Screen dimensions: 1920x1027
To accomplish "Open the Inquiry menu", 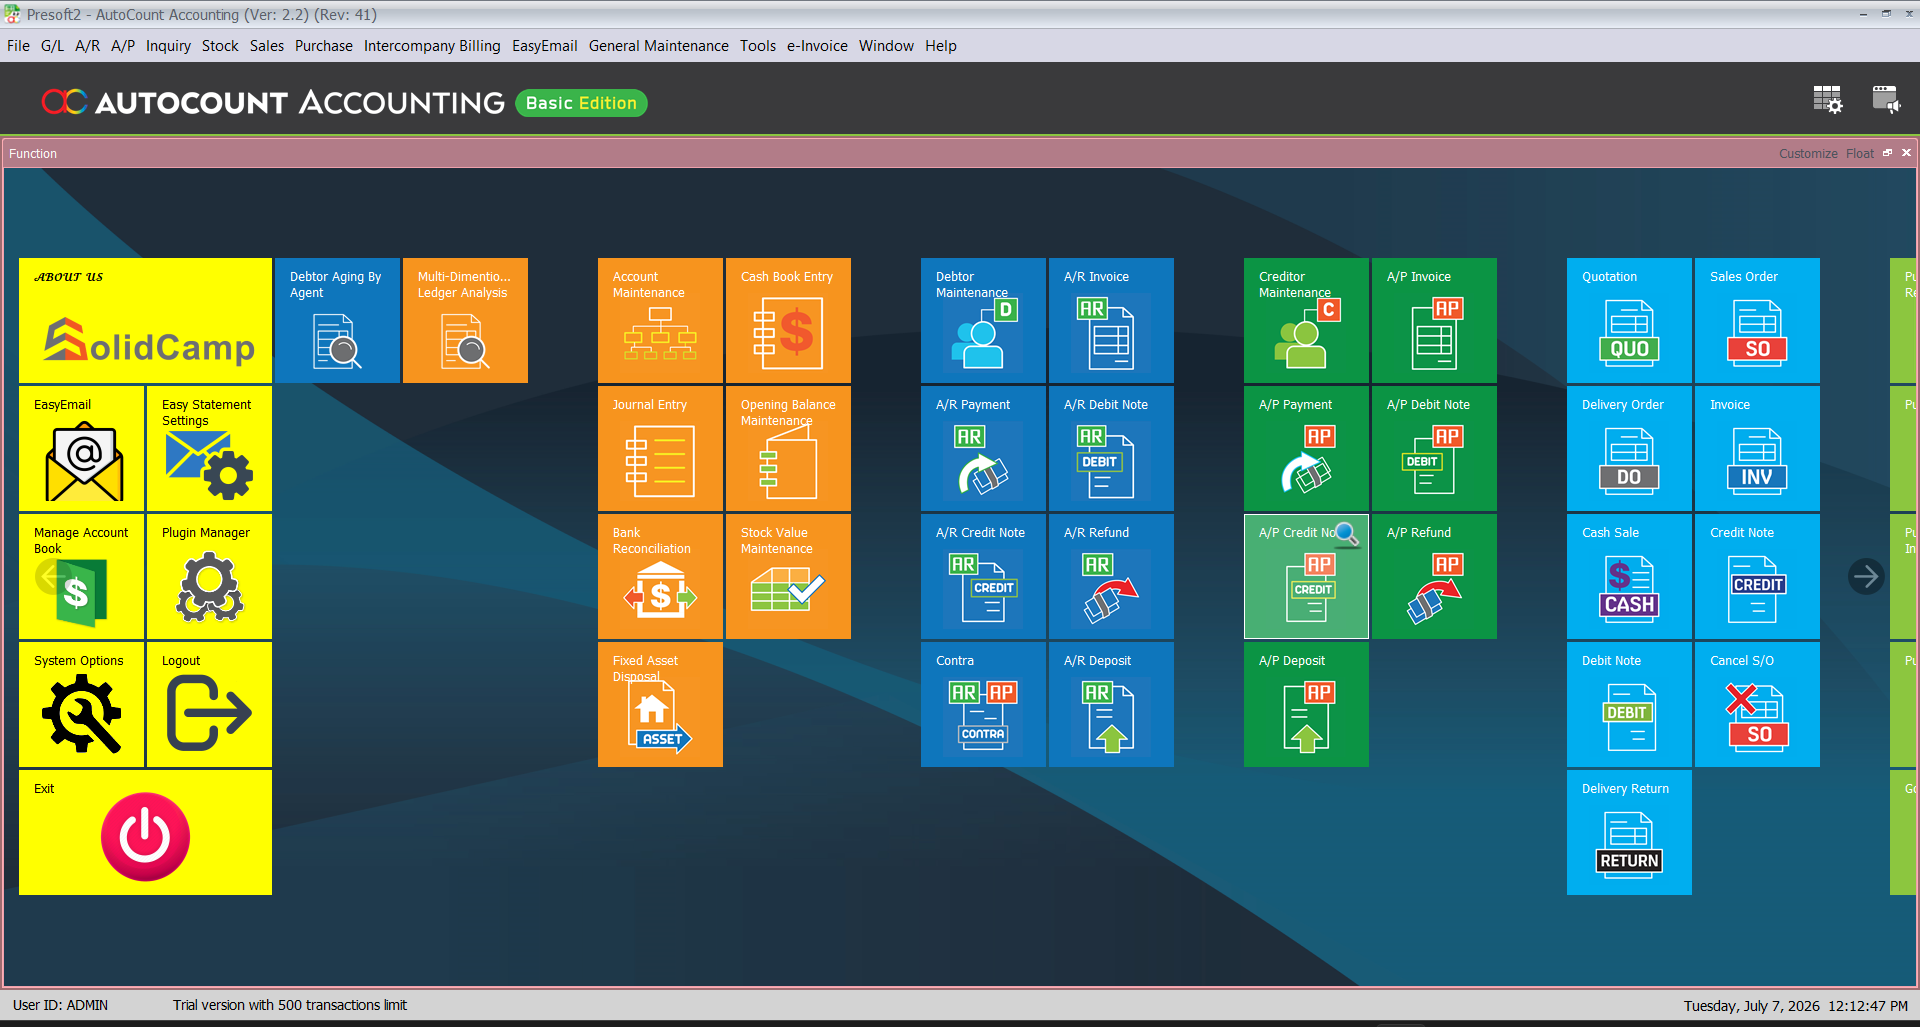I will click(x=168, y=46).
